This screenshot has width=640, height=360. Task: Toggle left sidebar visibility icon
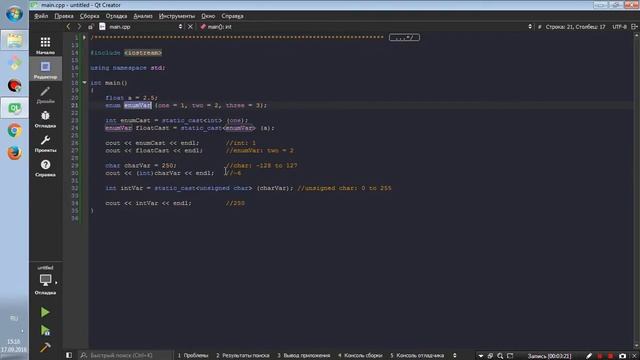[69, 356]
